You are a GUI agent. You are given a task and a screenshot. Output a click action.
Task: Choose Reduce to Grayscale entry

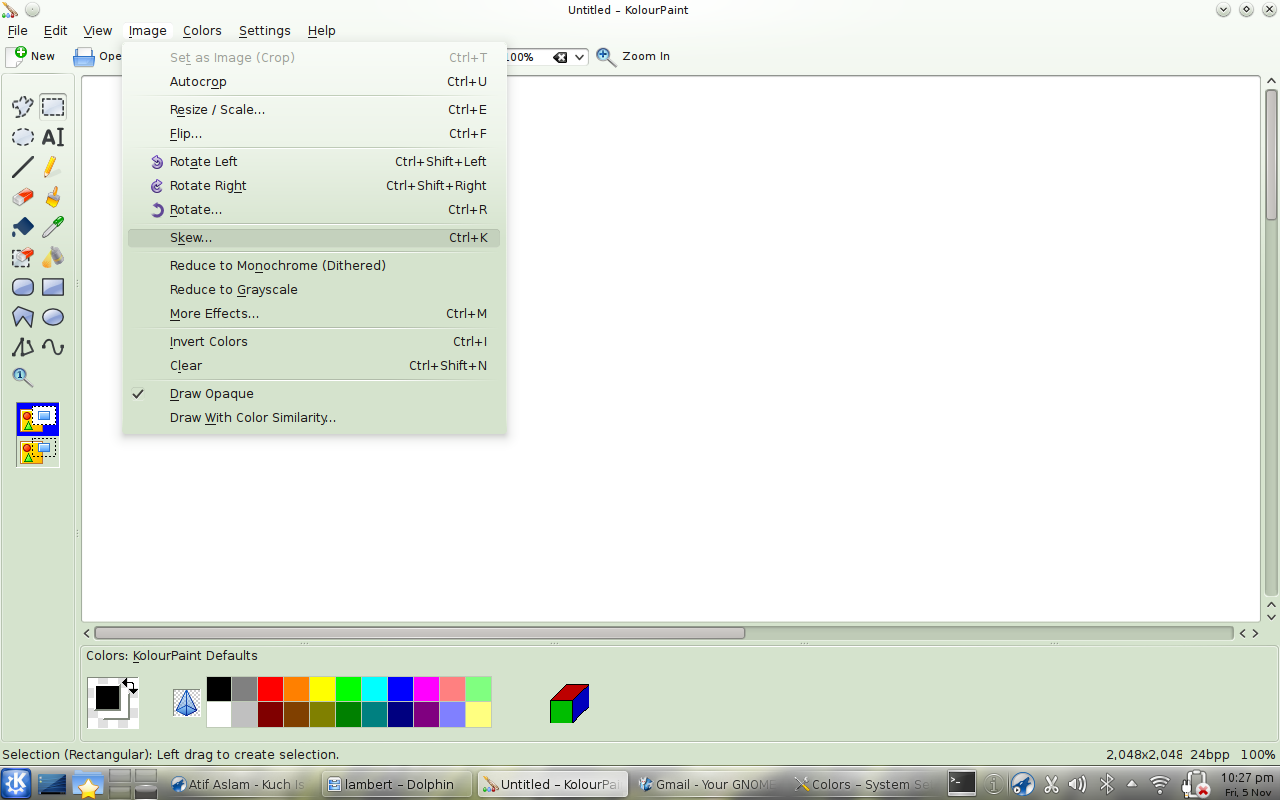[x=314, y=290]
